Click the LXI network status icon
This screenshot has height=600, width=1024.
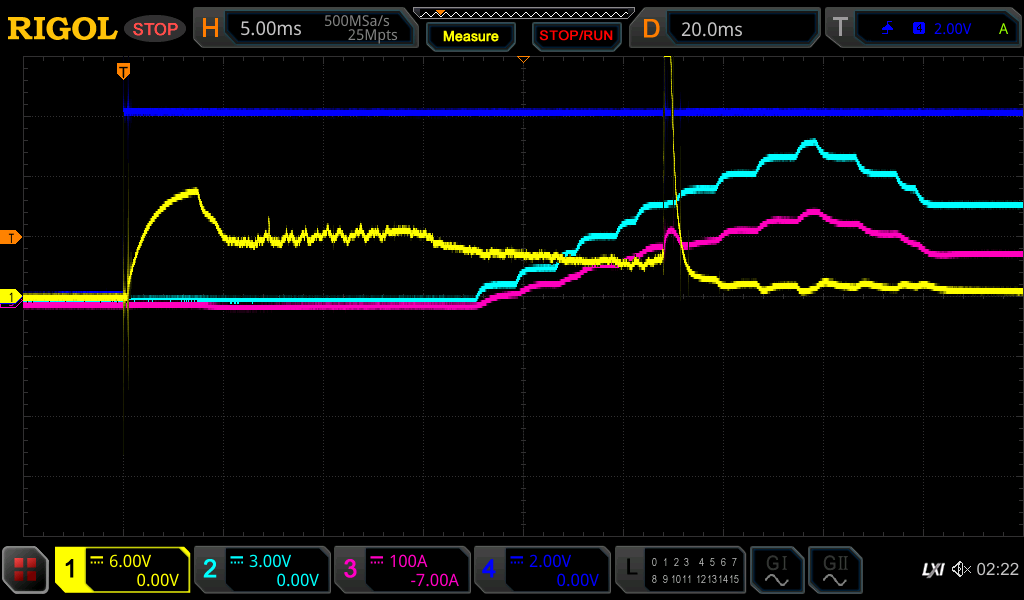coord(932,570)
